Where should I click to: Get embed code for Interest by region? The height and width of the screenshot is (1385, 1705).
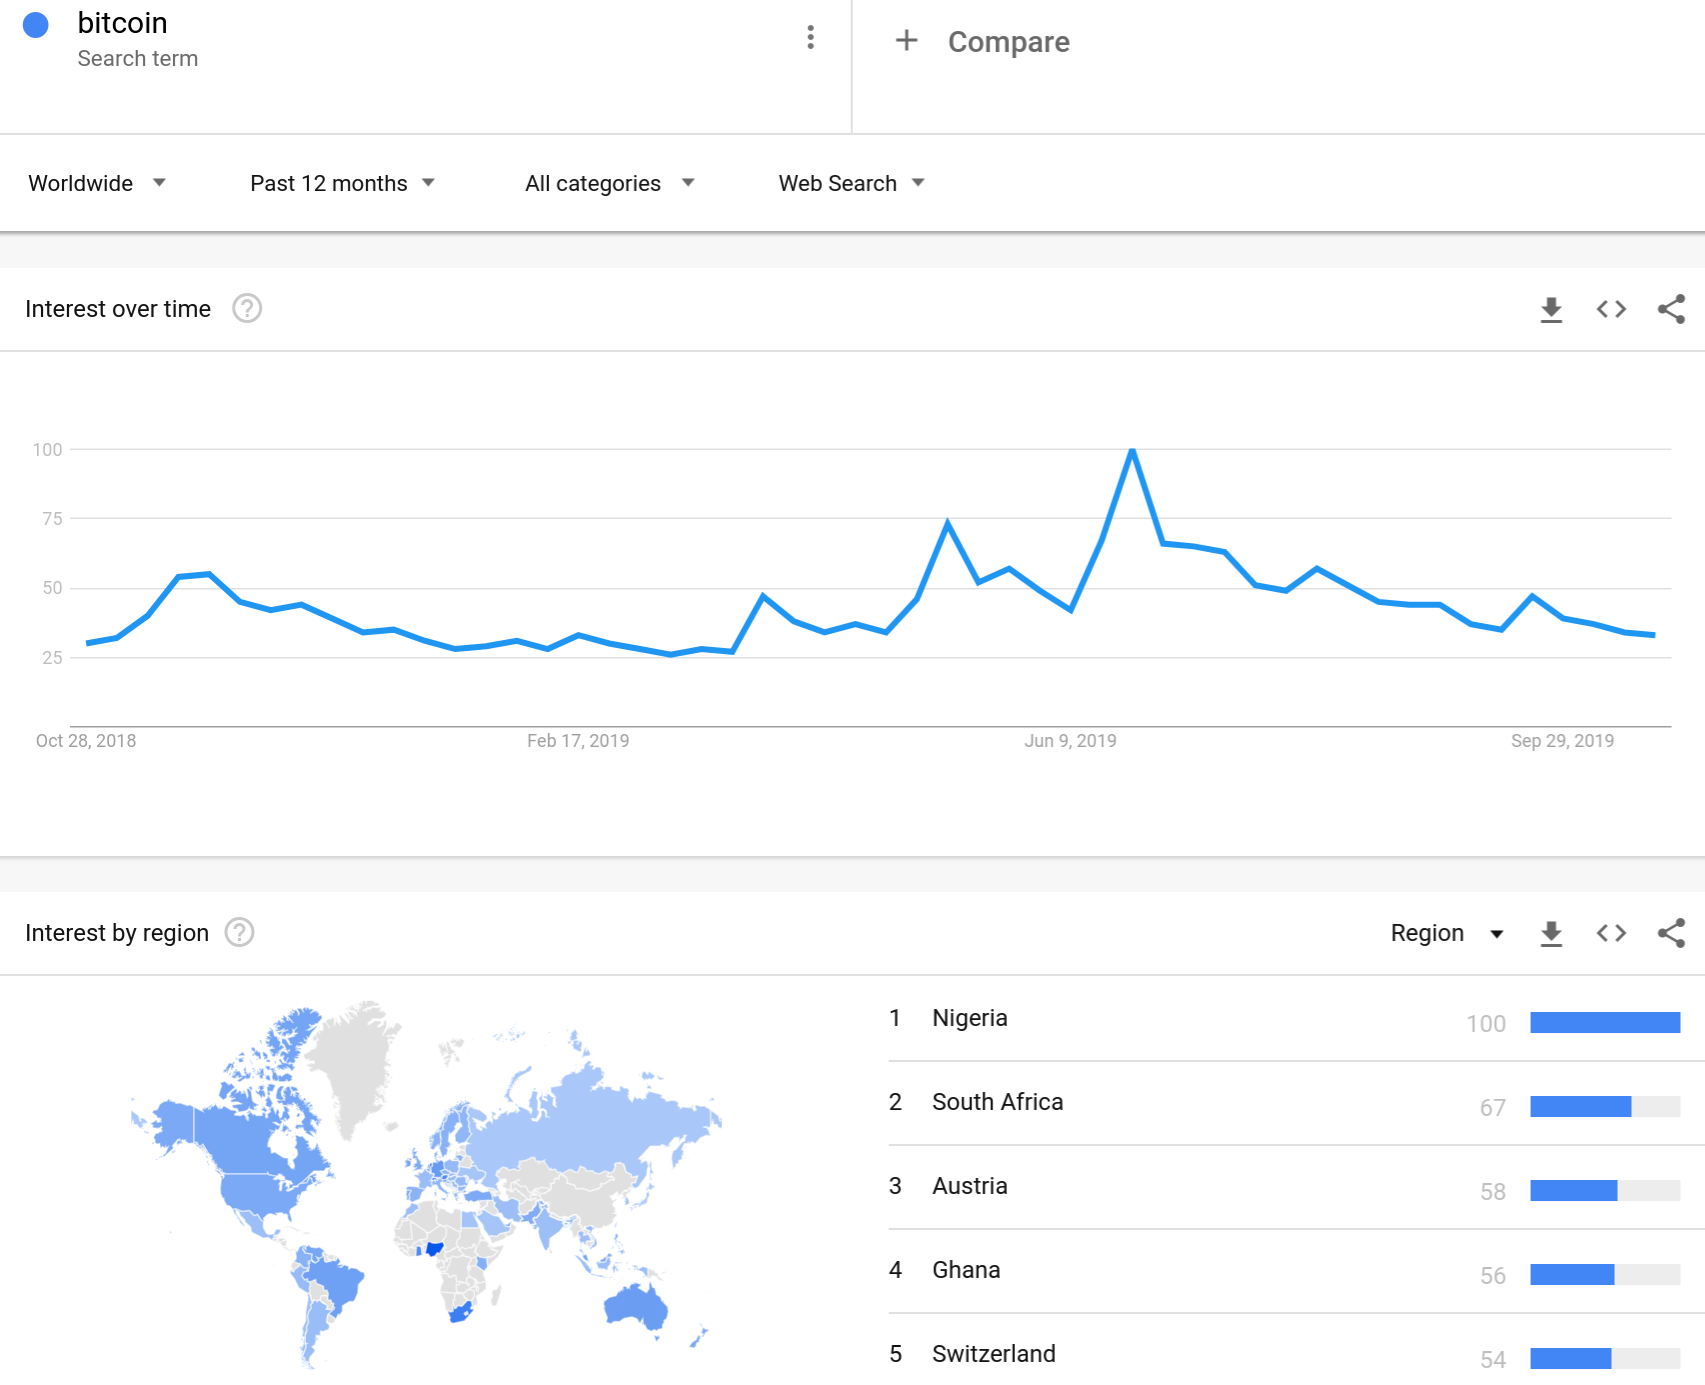[x=1611, y=933]
